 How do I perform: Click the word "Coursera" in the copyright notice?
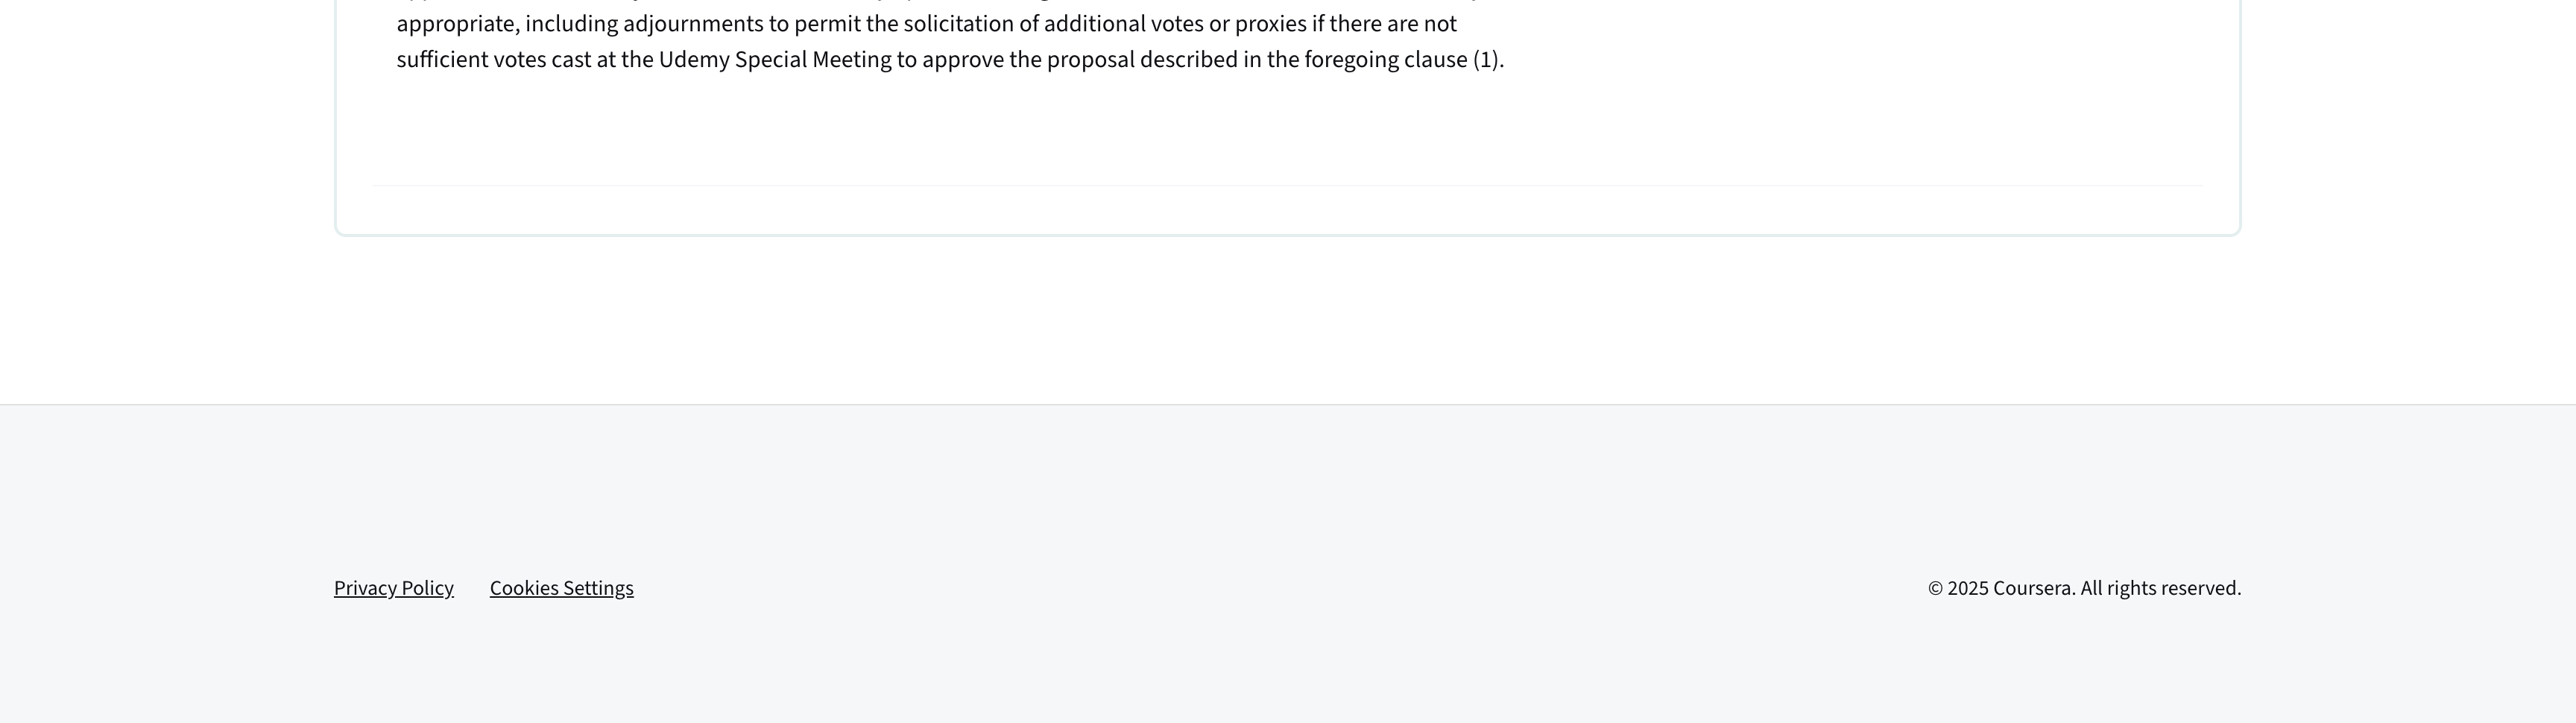click(x=2033, y=588)
